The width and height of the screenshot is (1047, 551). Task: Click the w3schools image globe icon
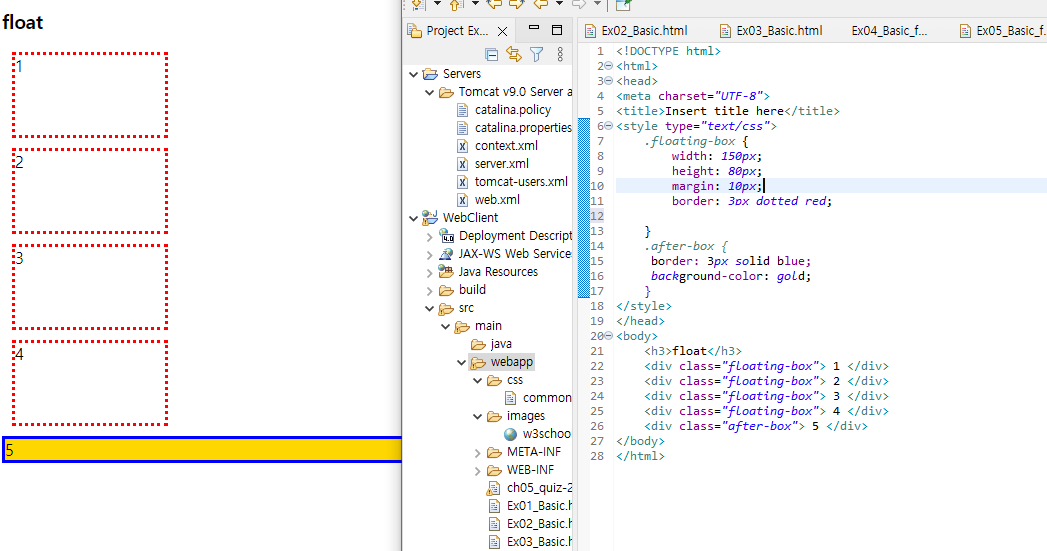(x=511, y=434)
